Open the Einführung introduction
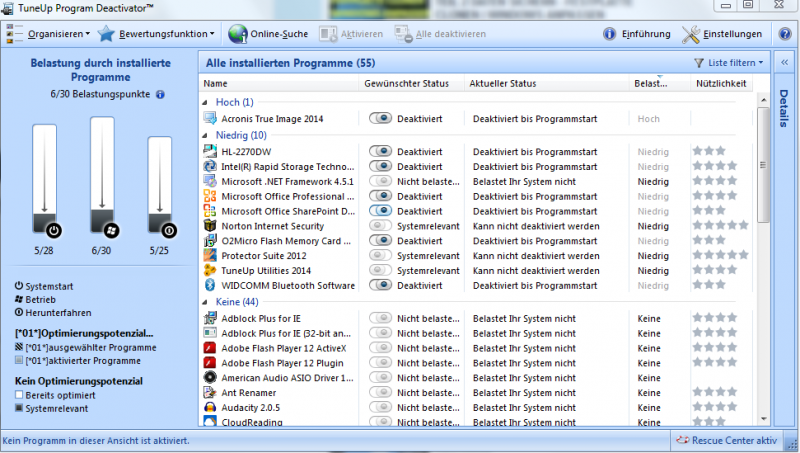This screenshot has width=800, height=453. tap(637, 34)
